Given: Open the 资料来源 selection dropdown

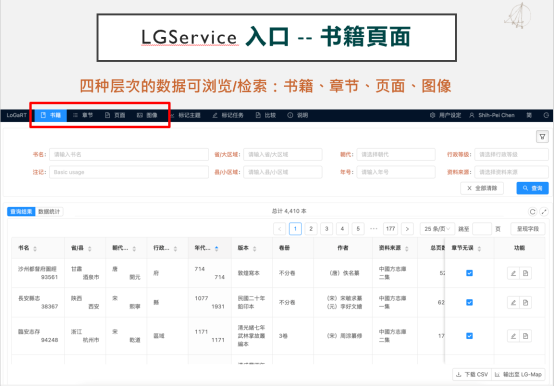Looking at the screenshot, I should pos(511,172).
